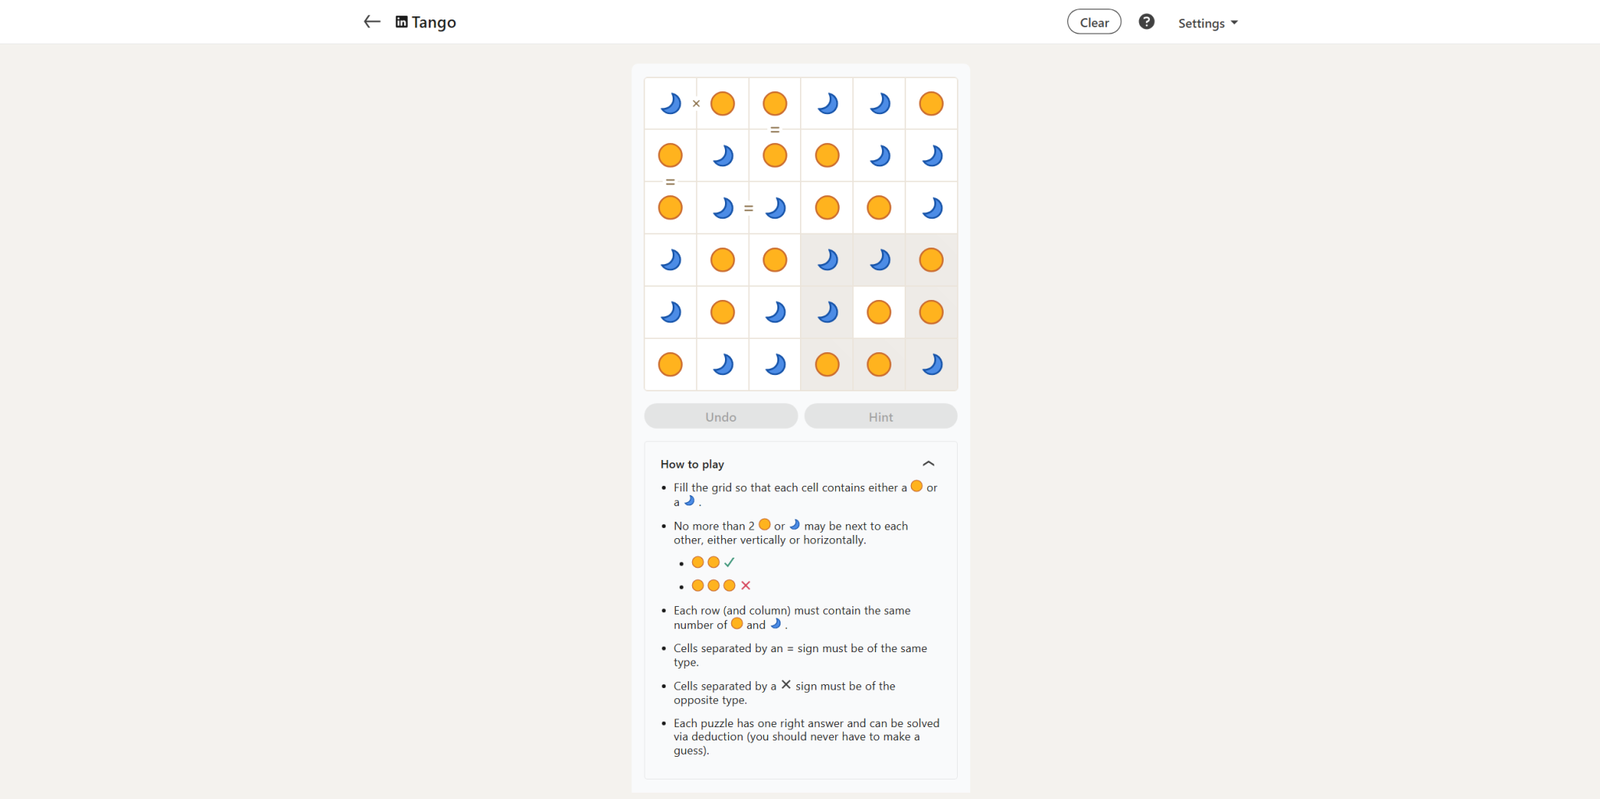Click the sun in the bottom-left grid corner

tap(670, 364)
